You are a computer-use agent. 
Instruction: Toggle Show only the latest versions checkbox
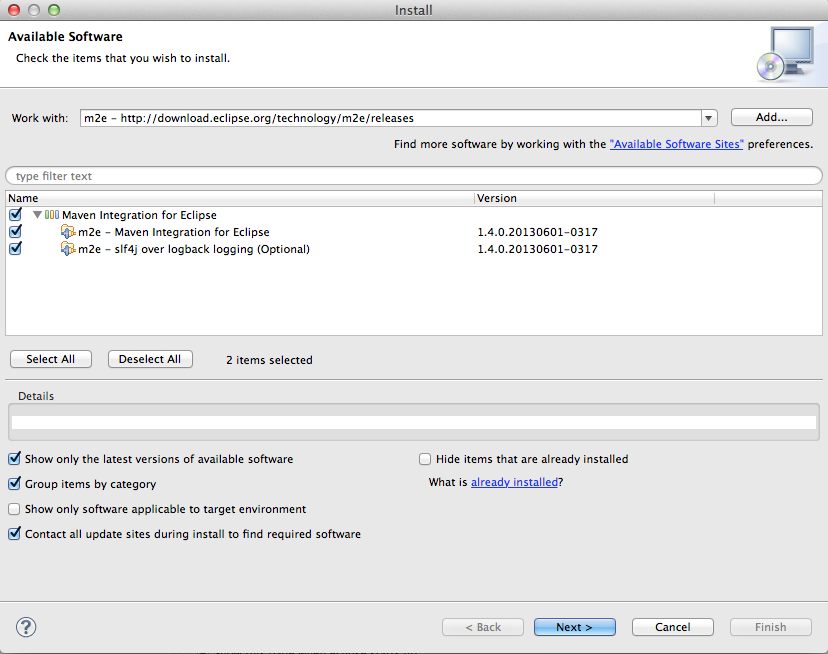14,459
